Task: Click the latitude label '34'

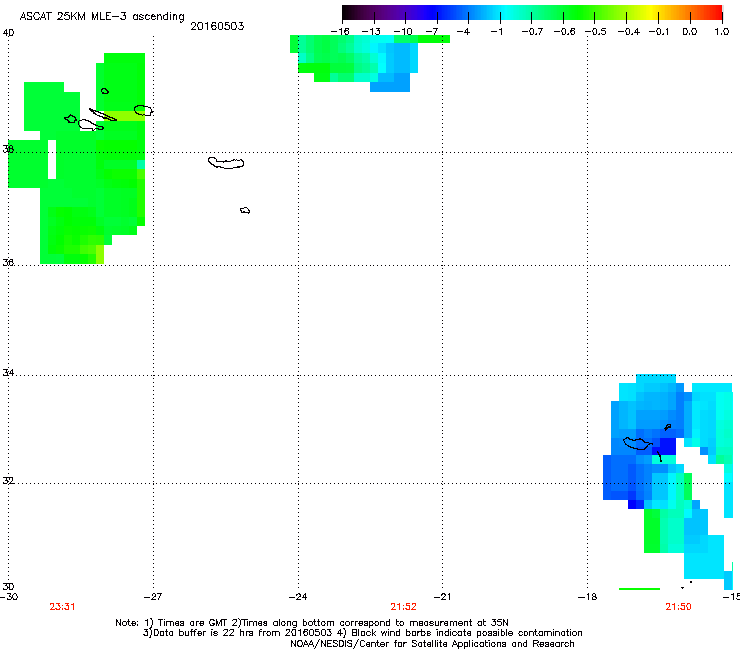Action: pyautogui.click(x=8, y=372)
